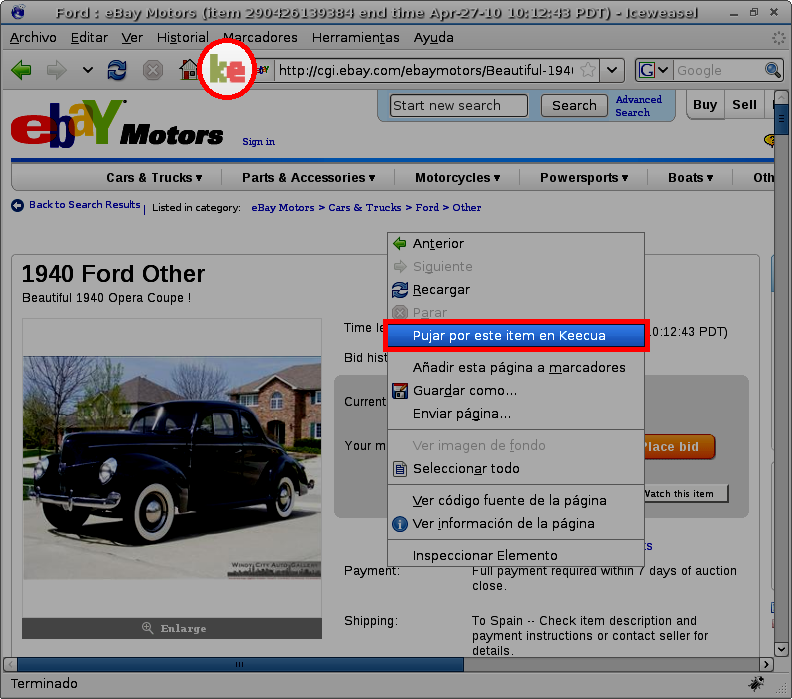Click the 'Start new search' field
Screen dimensions: 792x699
(459, 105)
